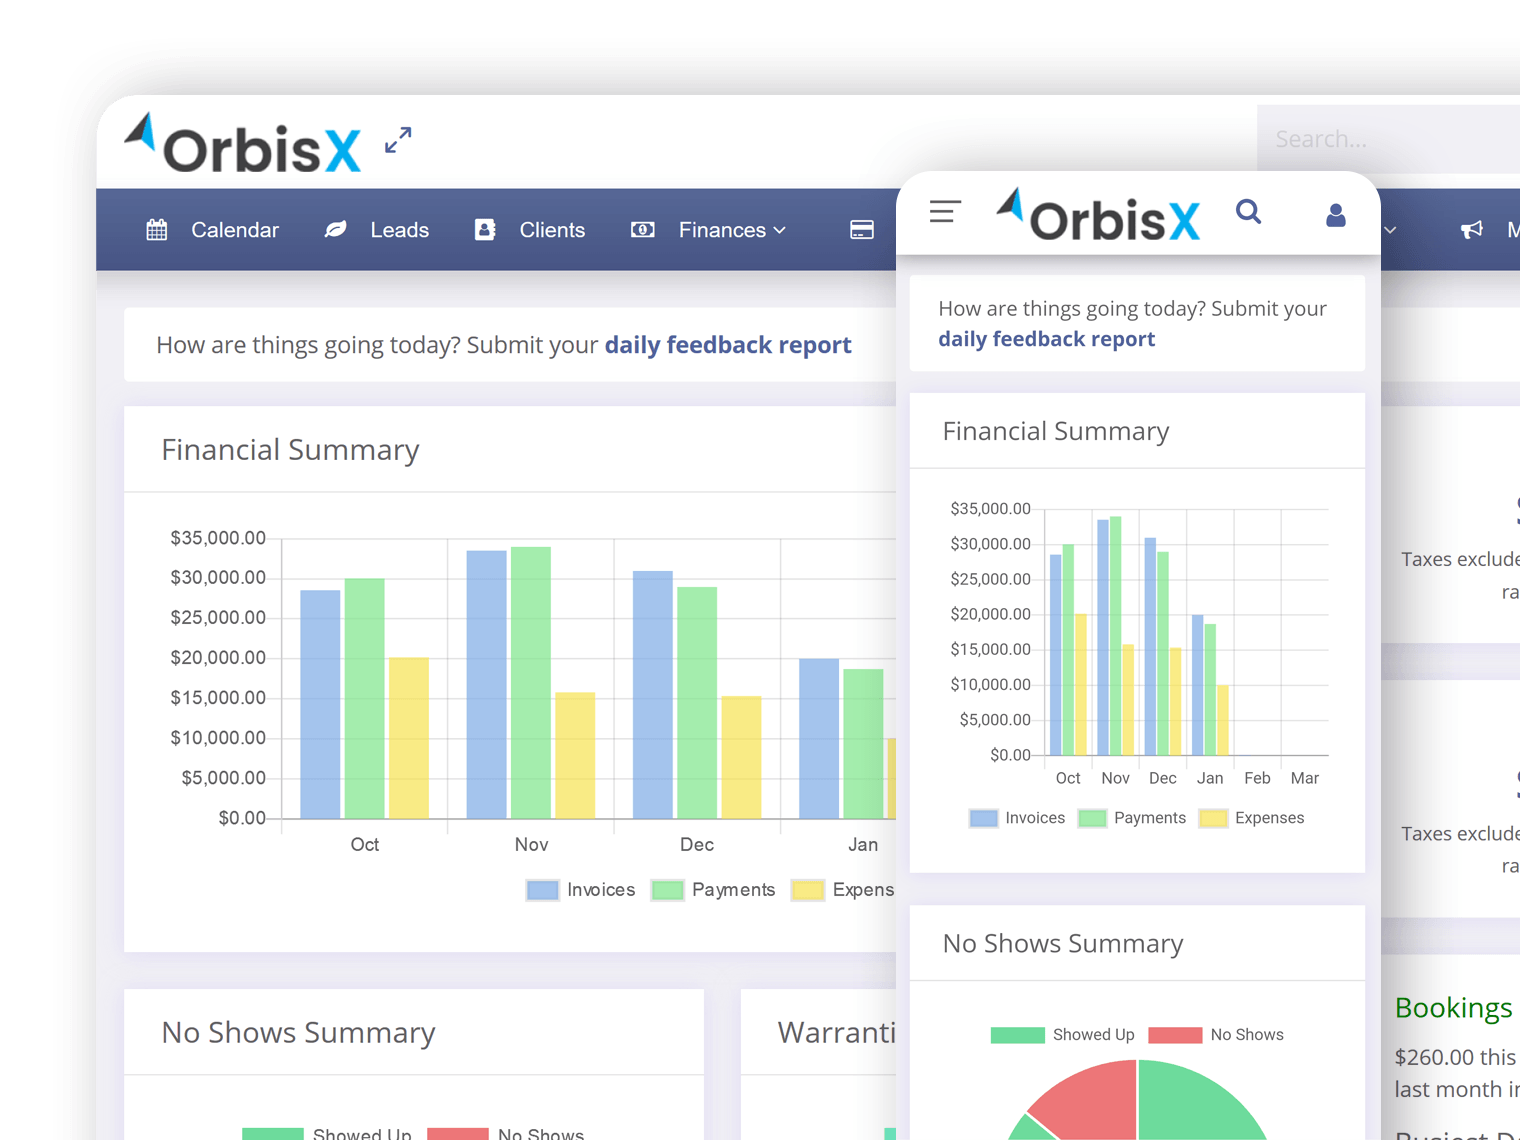Click the fullscreen expand arrows icon
The image size is (1520, 1140).
398,140
